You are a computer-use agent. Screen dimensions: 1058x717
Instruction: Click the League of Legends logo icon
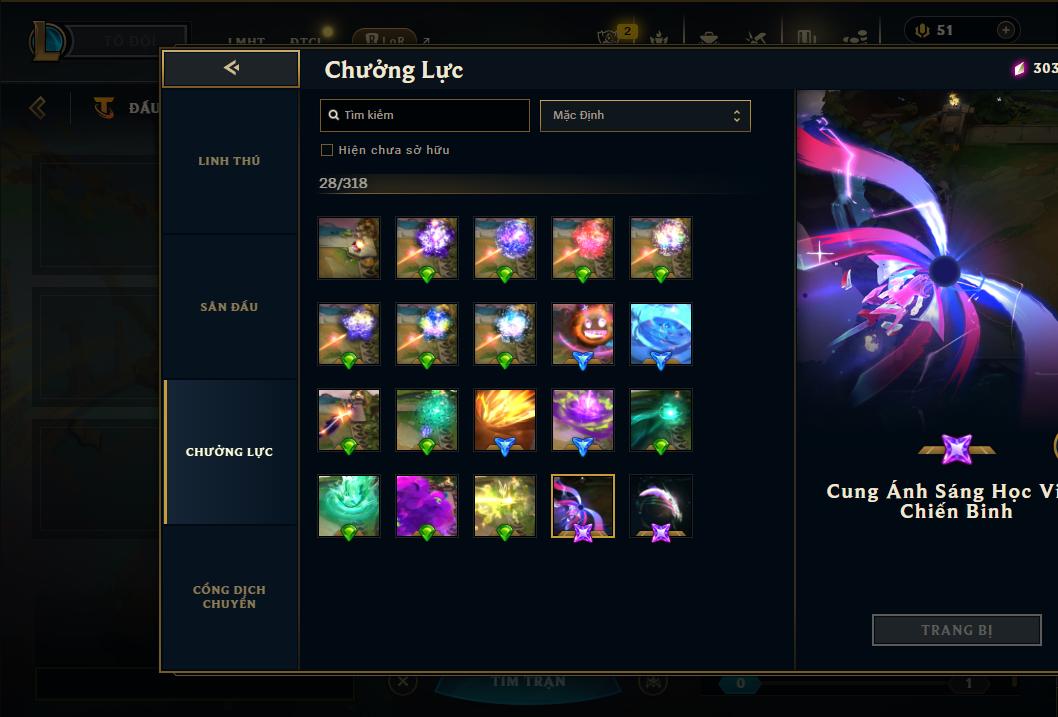pos(47,40)
